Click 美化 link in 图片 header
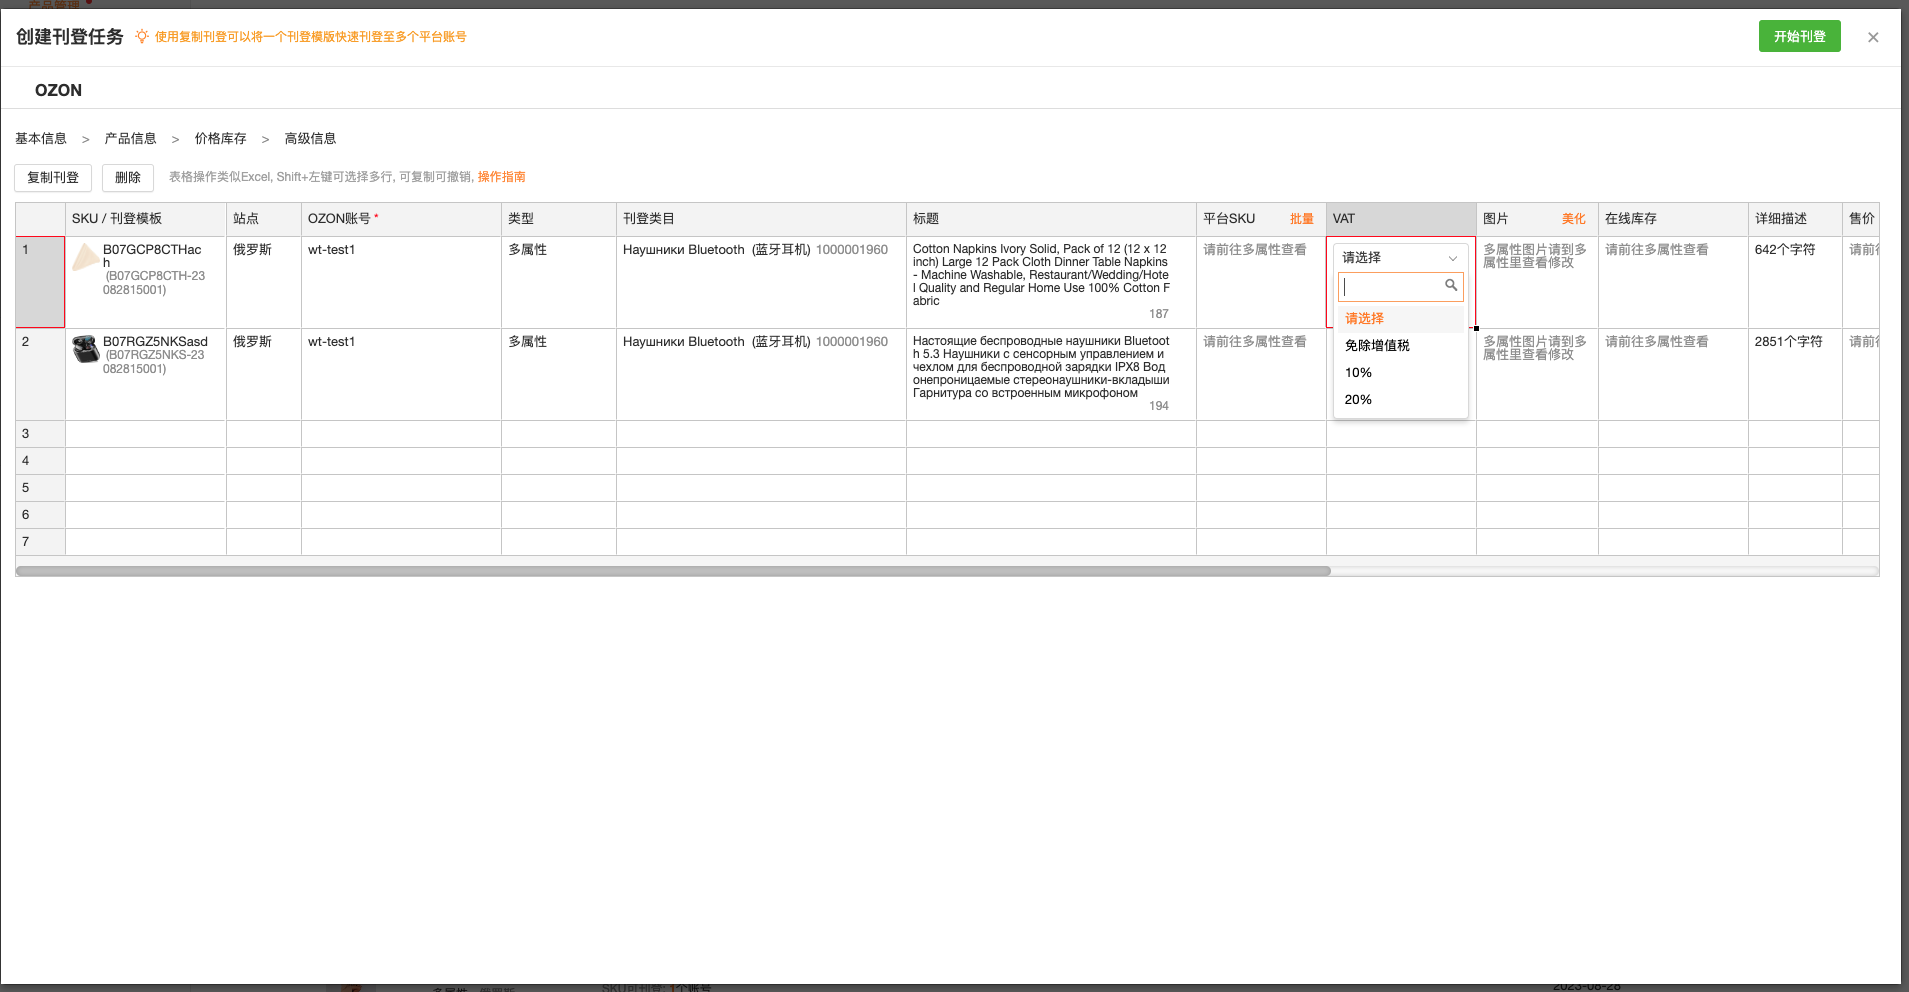 click(x=1573, y=219)
